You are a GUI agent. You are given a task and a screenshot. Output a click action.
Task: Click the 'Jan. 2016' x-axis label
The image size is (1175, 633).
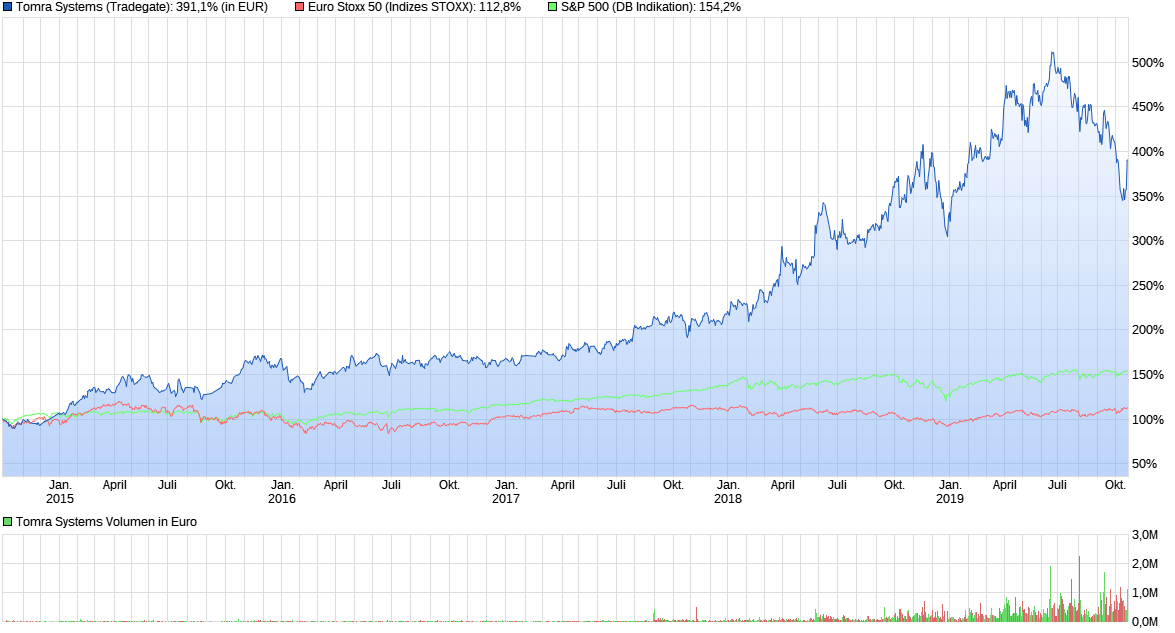[x=282, y=491]
